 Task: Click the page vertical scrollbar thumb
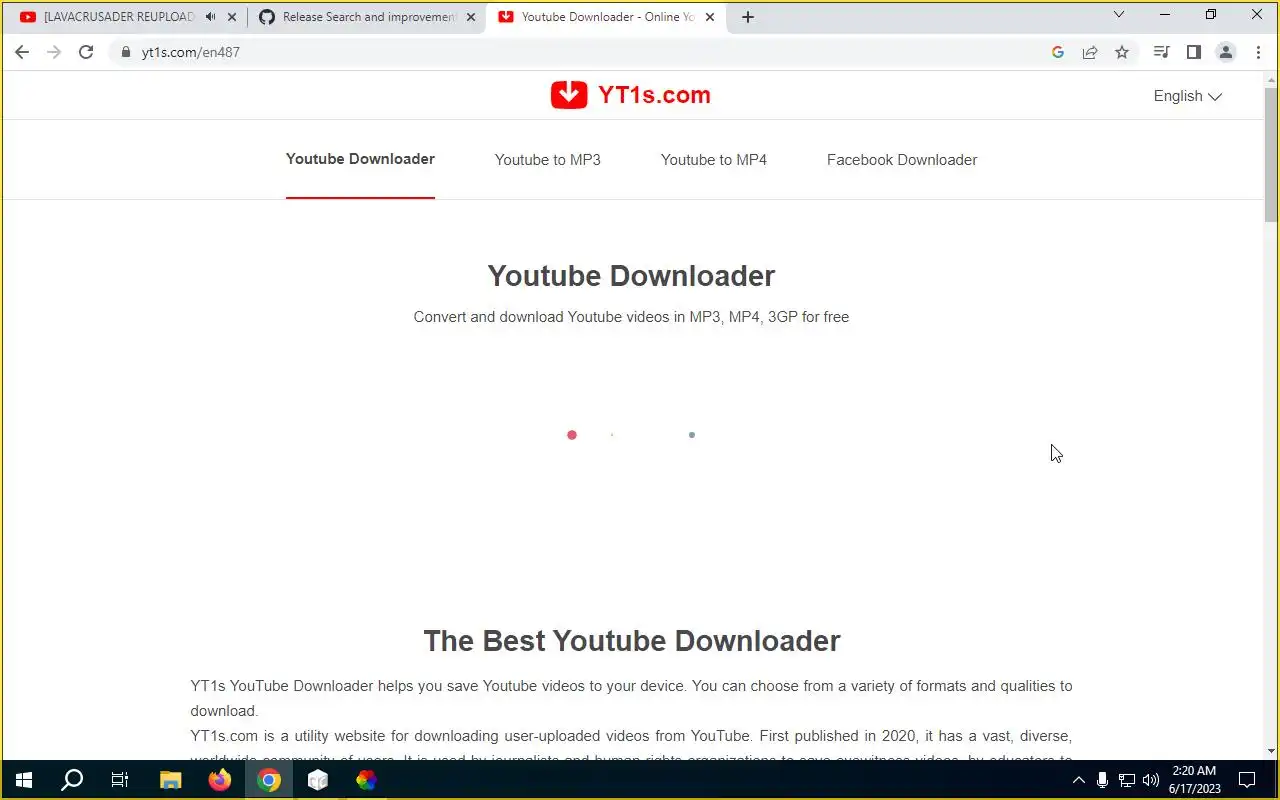pos(1271,153)
